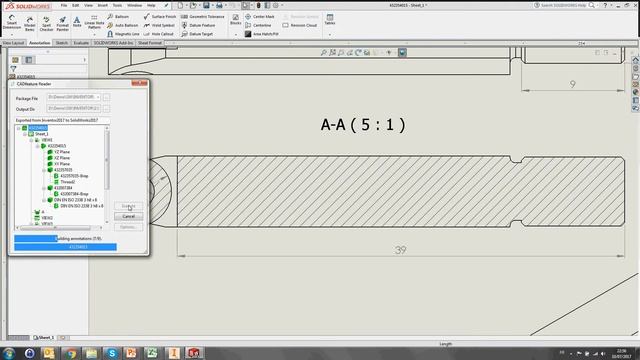Choose Linear Note Pattern tool
This screenshot has height=360, width=640.
coord(94,22)
